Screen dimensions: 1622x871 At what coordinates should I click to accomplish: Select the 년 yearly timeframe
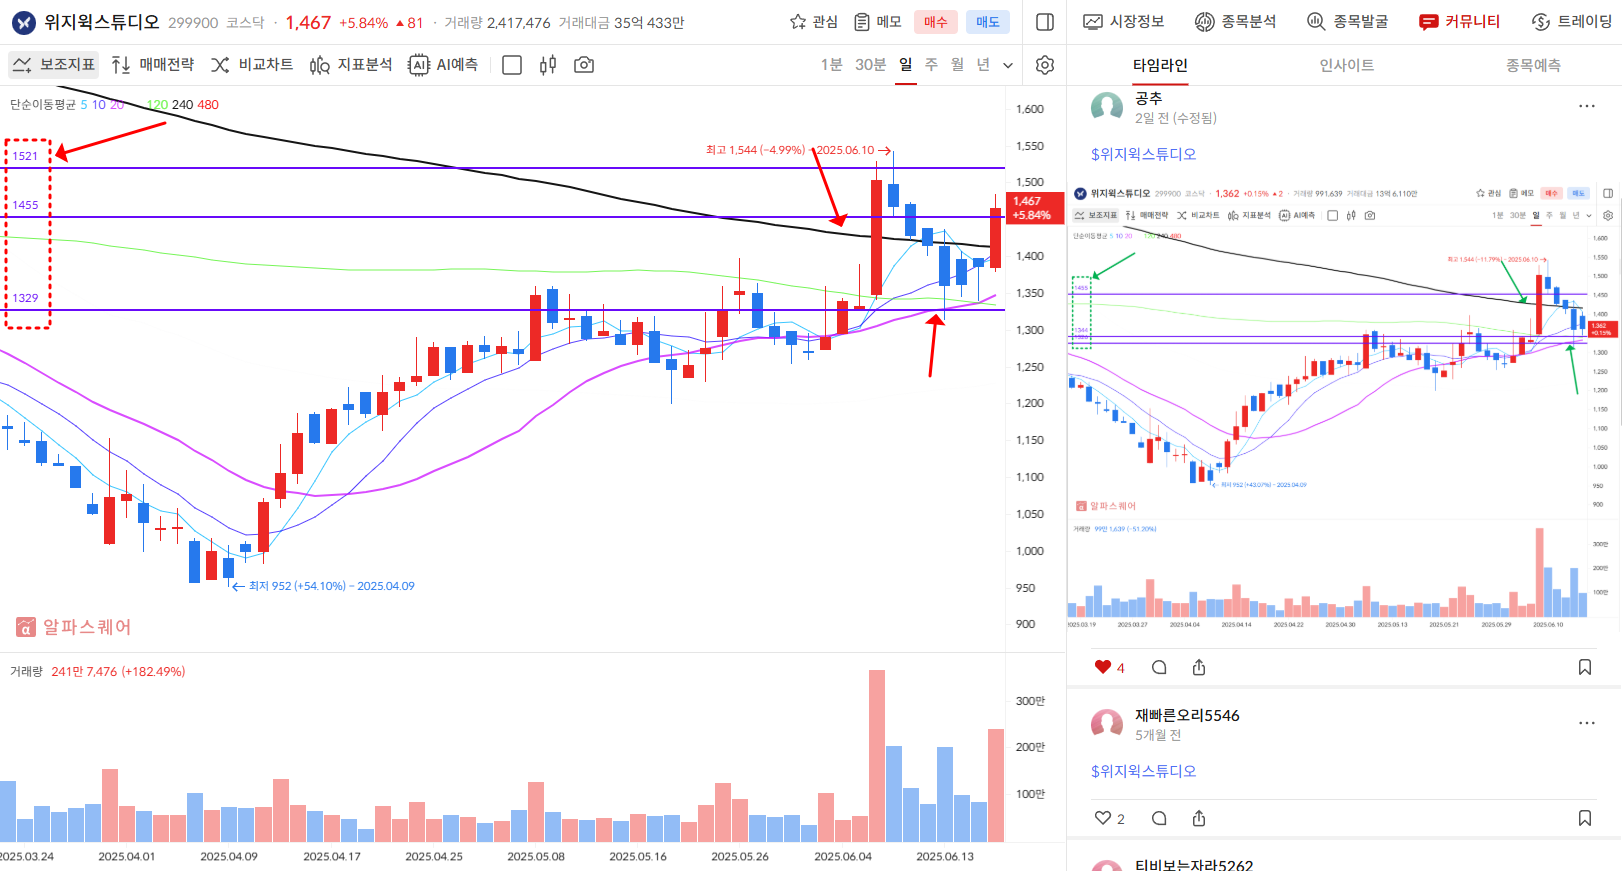point(984,65)
